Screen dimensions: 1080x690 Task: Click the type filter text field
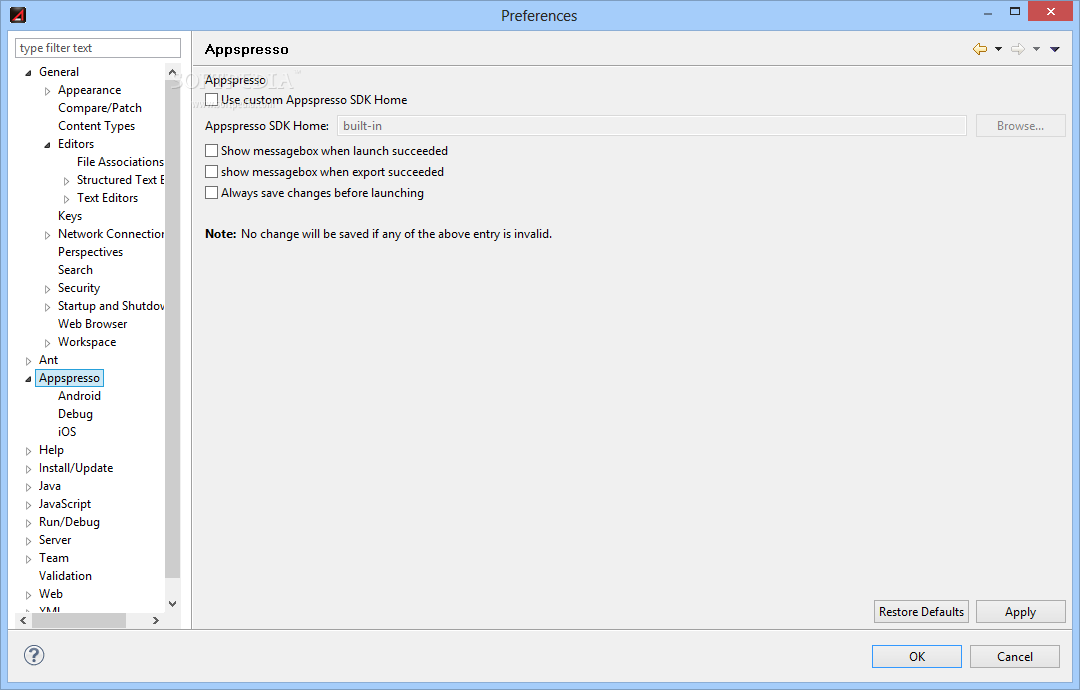point(98,48)
